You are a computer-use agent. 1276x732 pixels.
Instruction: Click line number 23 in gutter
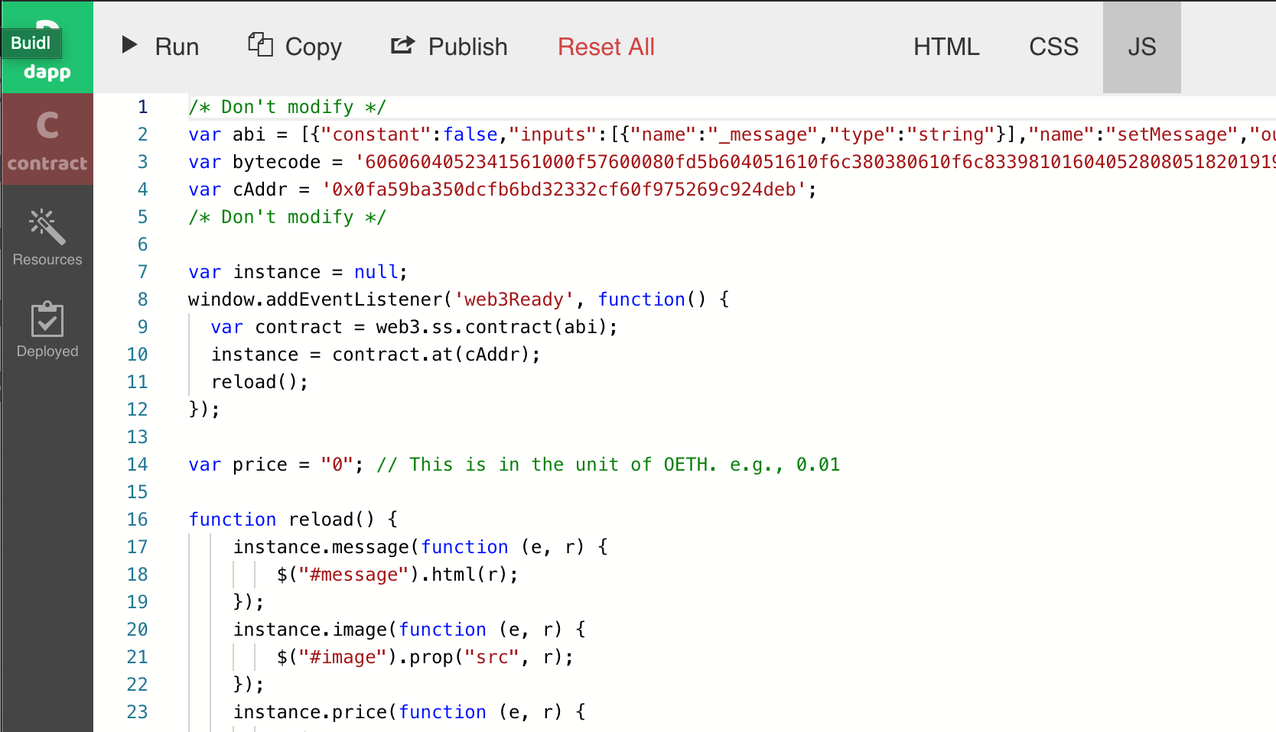tap(137, 712)
